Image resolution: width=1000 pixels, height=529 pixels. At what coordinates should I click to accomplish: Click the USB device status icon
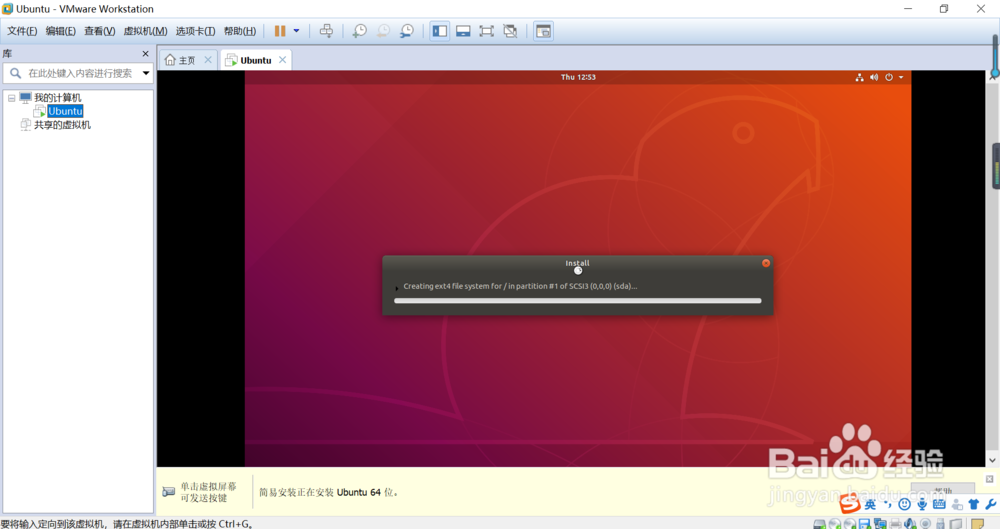pyautogui.click(x=941, y=524)
